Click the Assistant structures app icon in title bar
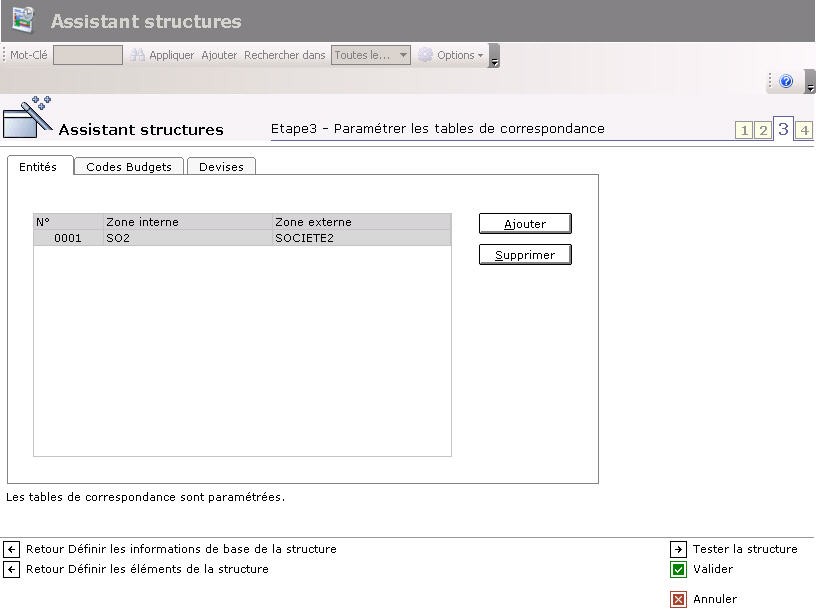 (x=23, y=20)
